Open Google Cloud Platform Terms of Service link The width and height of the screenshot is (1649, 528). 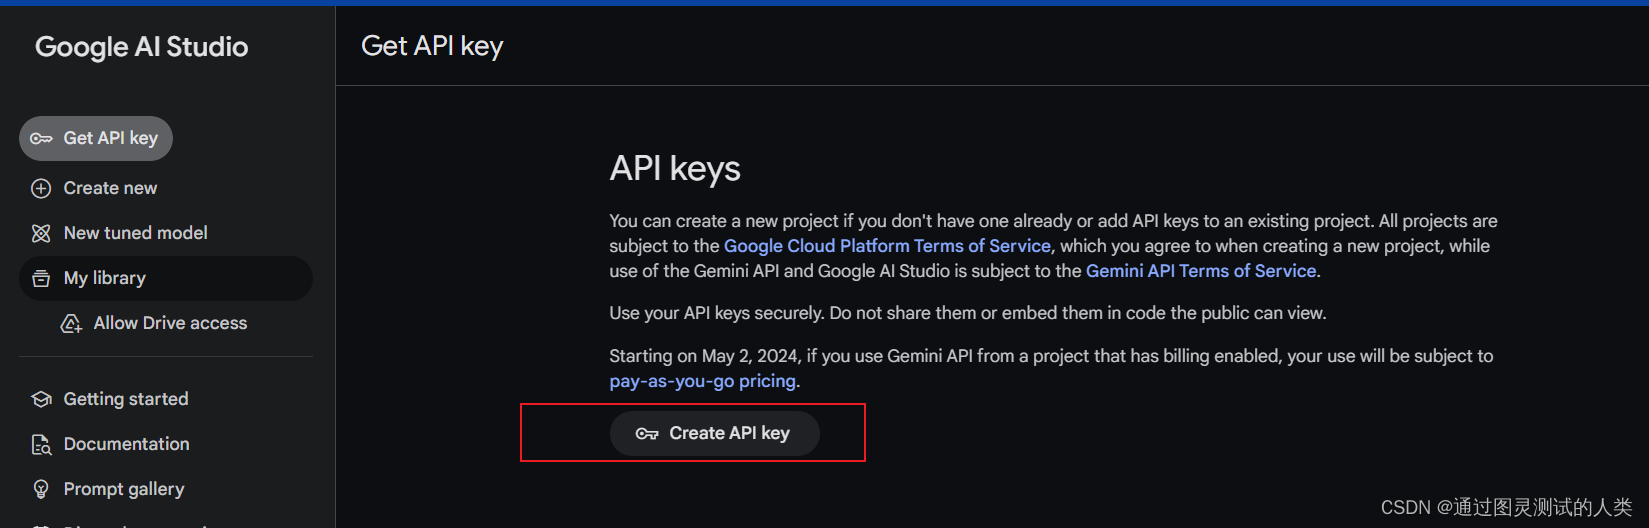coord(887,246)
